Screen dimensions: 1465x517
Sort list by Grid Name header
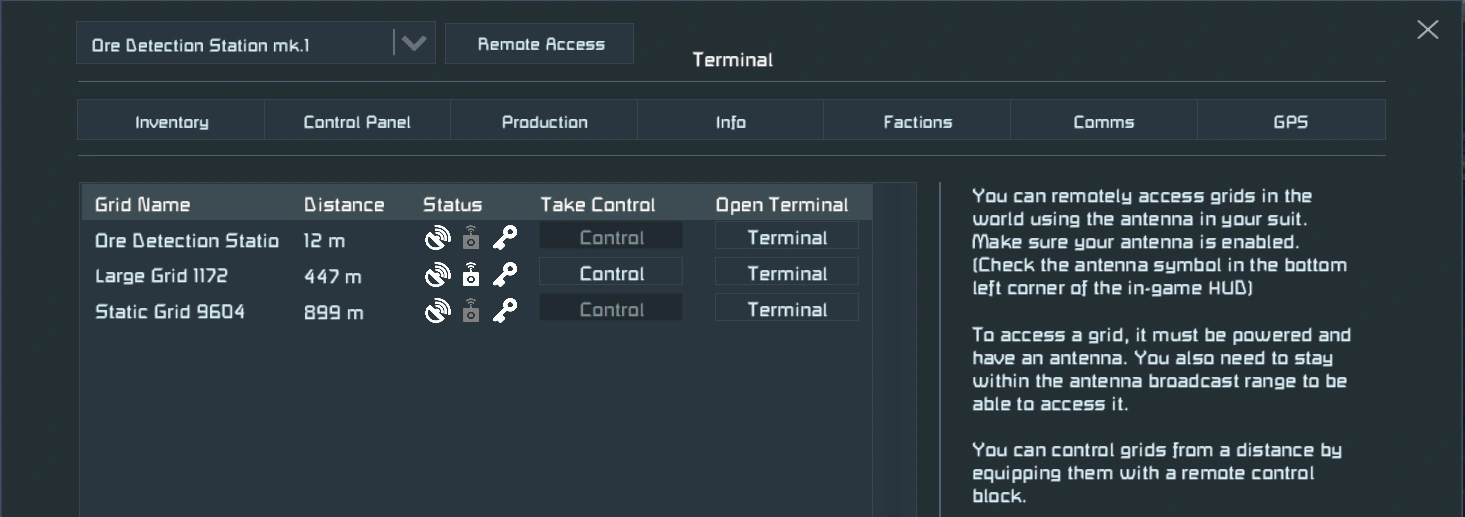point(142,205)
